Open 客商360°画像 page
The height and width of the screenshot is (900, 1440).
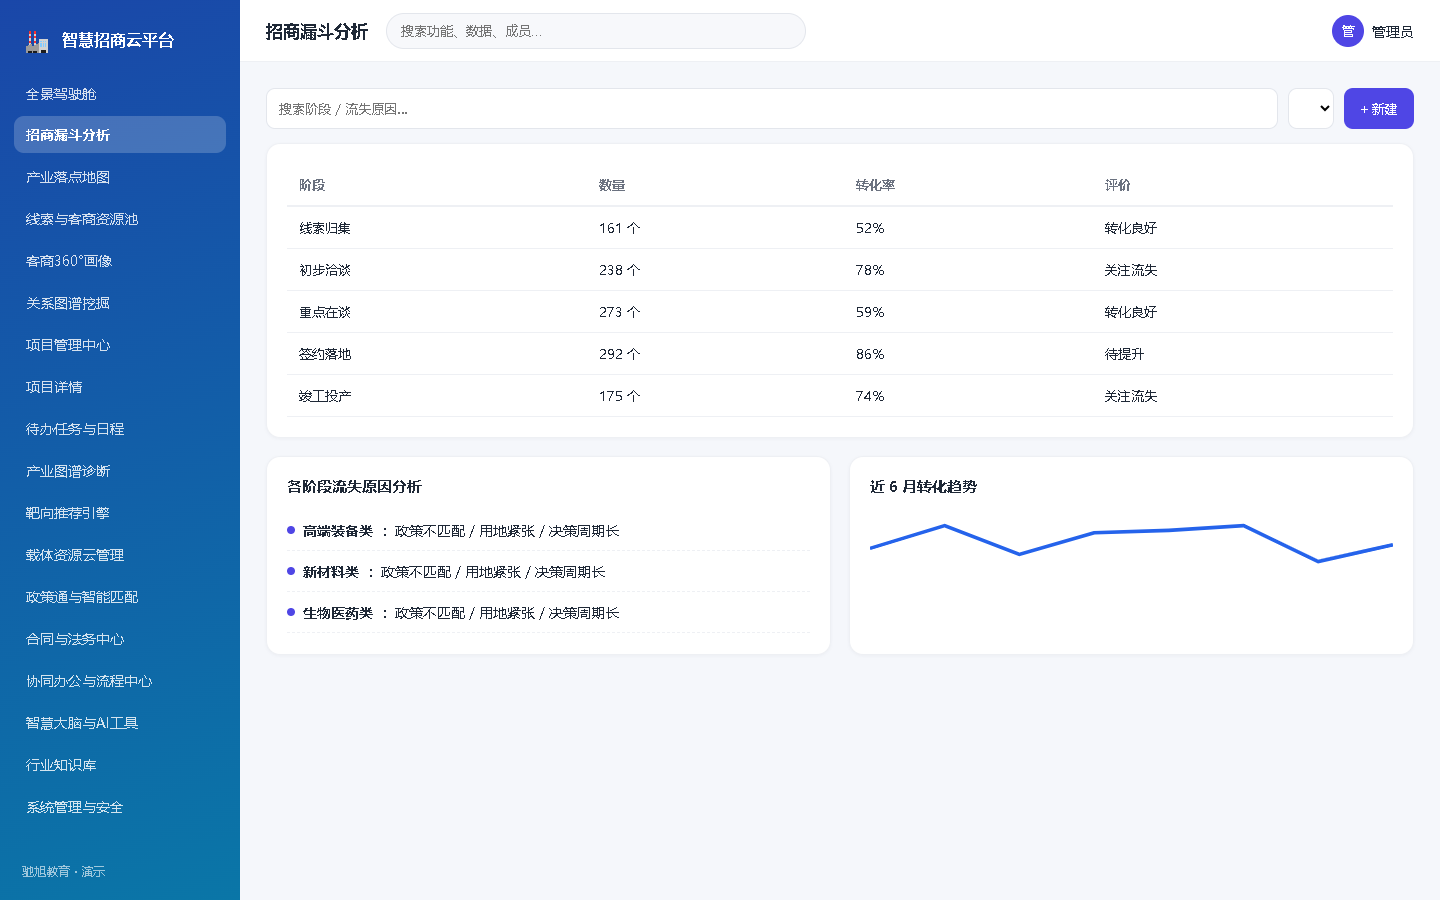[x=120, y=261]
